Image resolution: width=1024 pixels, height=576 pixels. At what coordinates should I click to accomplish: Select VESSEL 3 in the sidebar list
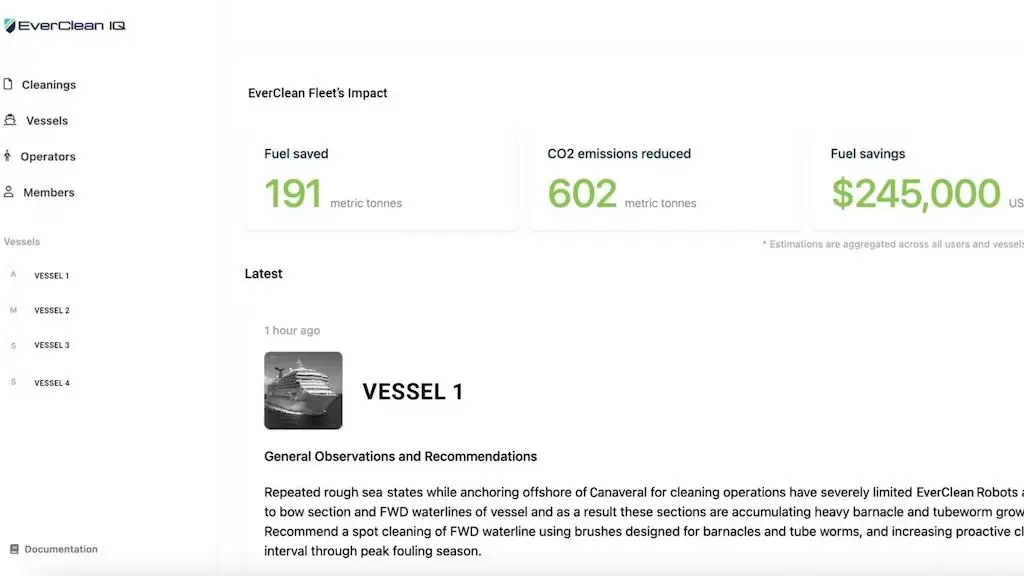52,345
